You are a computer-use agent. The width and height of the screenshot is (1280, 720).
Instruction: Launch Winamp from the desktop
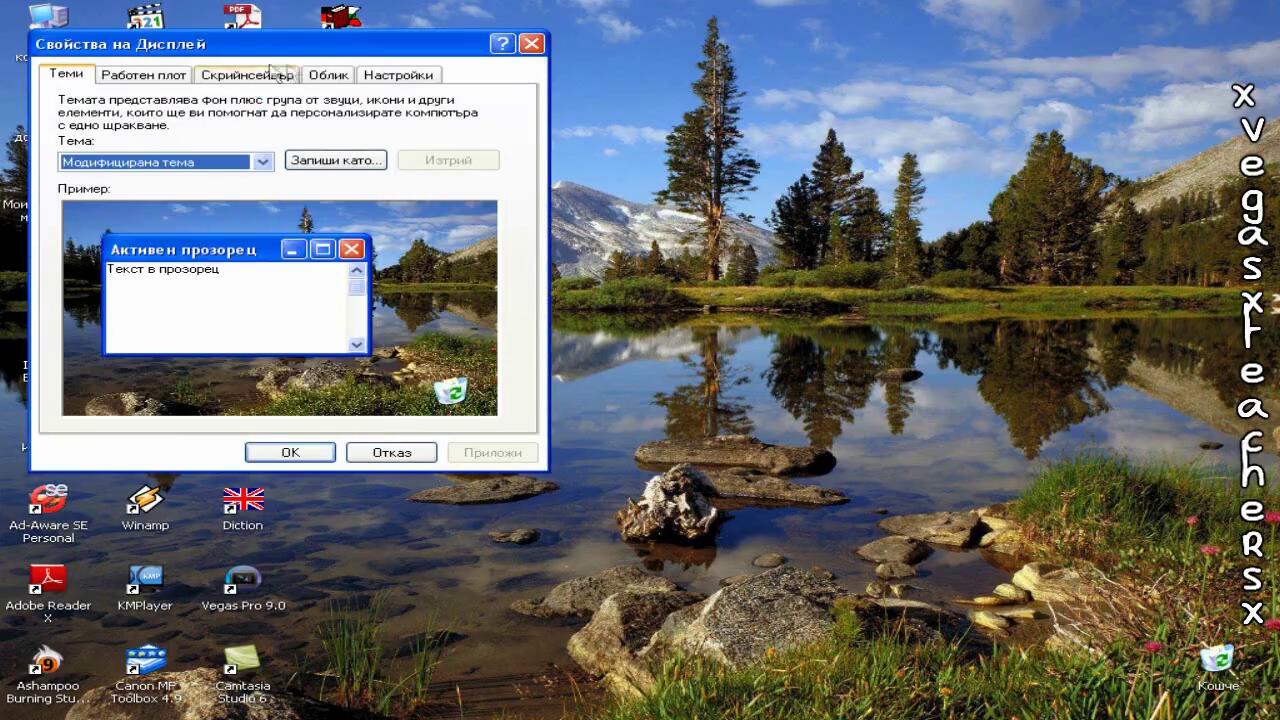pyautogui.click(x=145, y=500)
